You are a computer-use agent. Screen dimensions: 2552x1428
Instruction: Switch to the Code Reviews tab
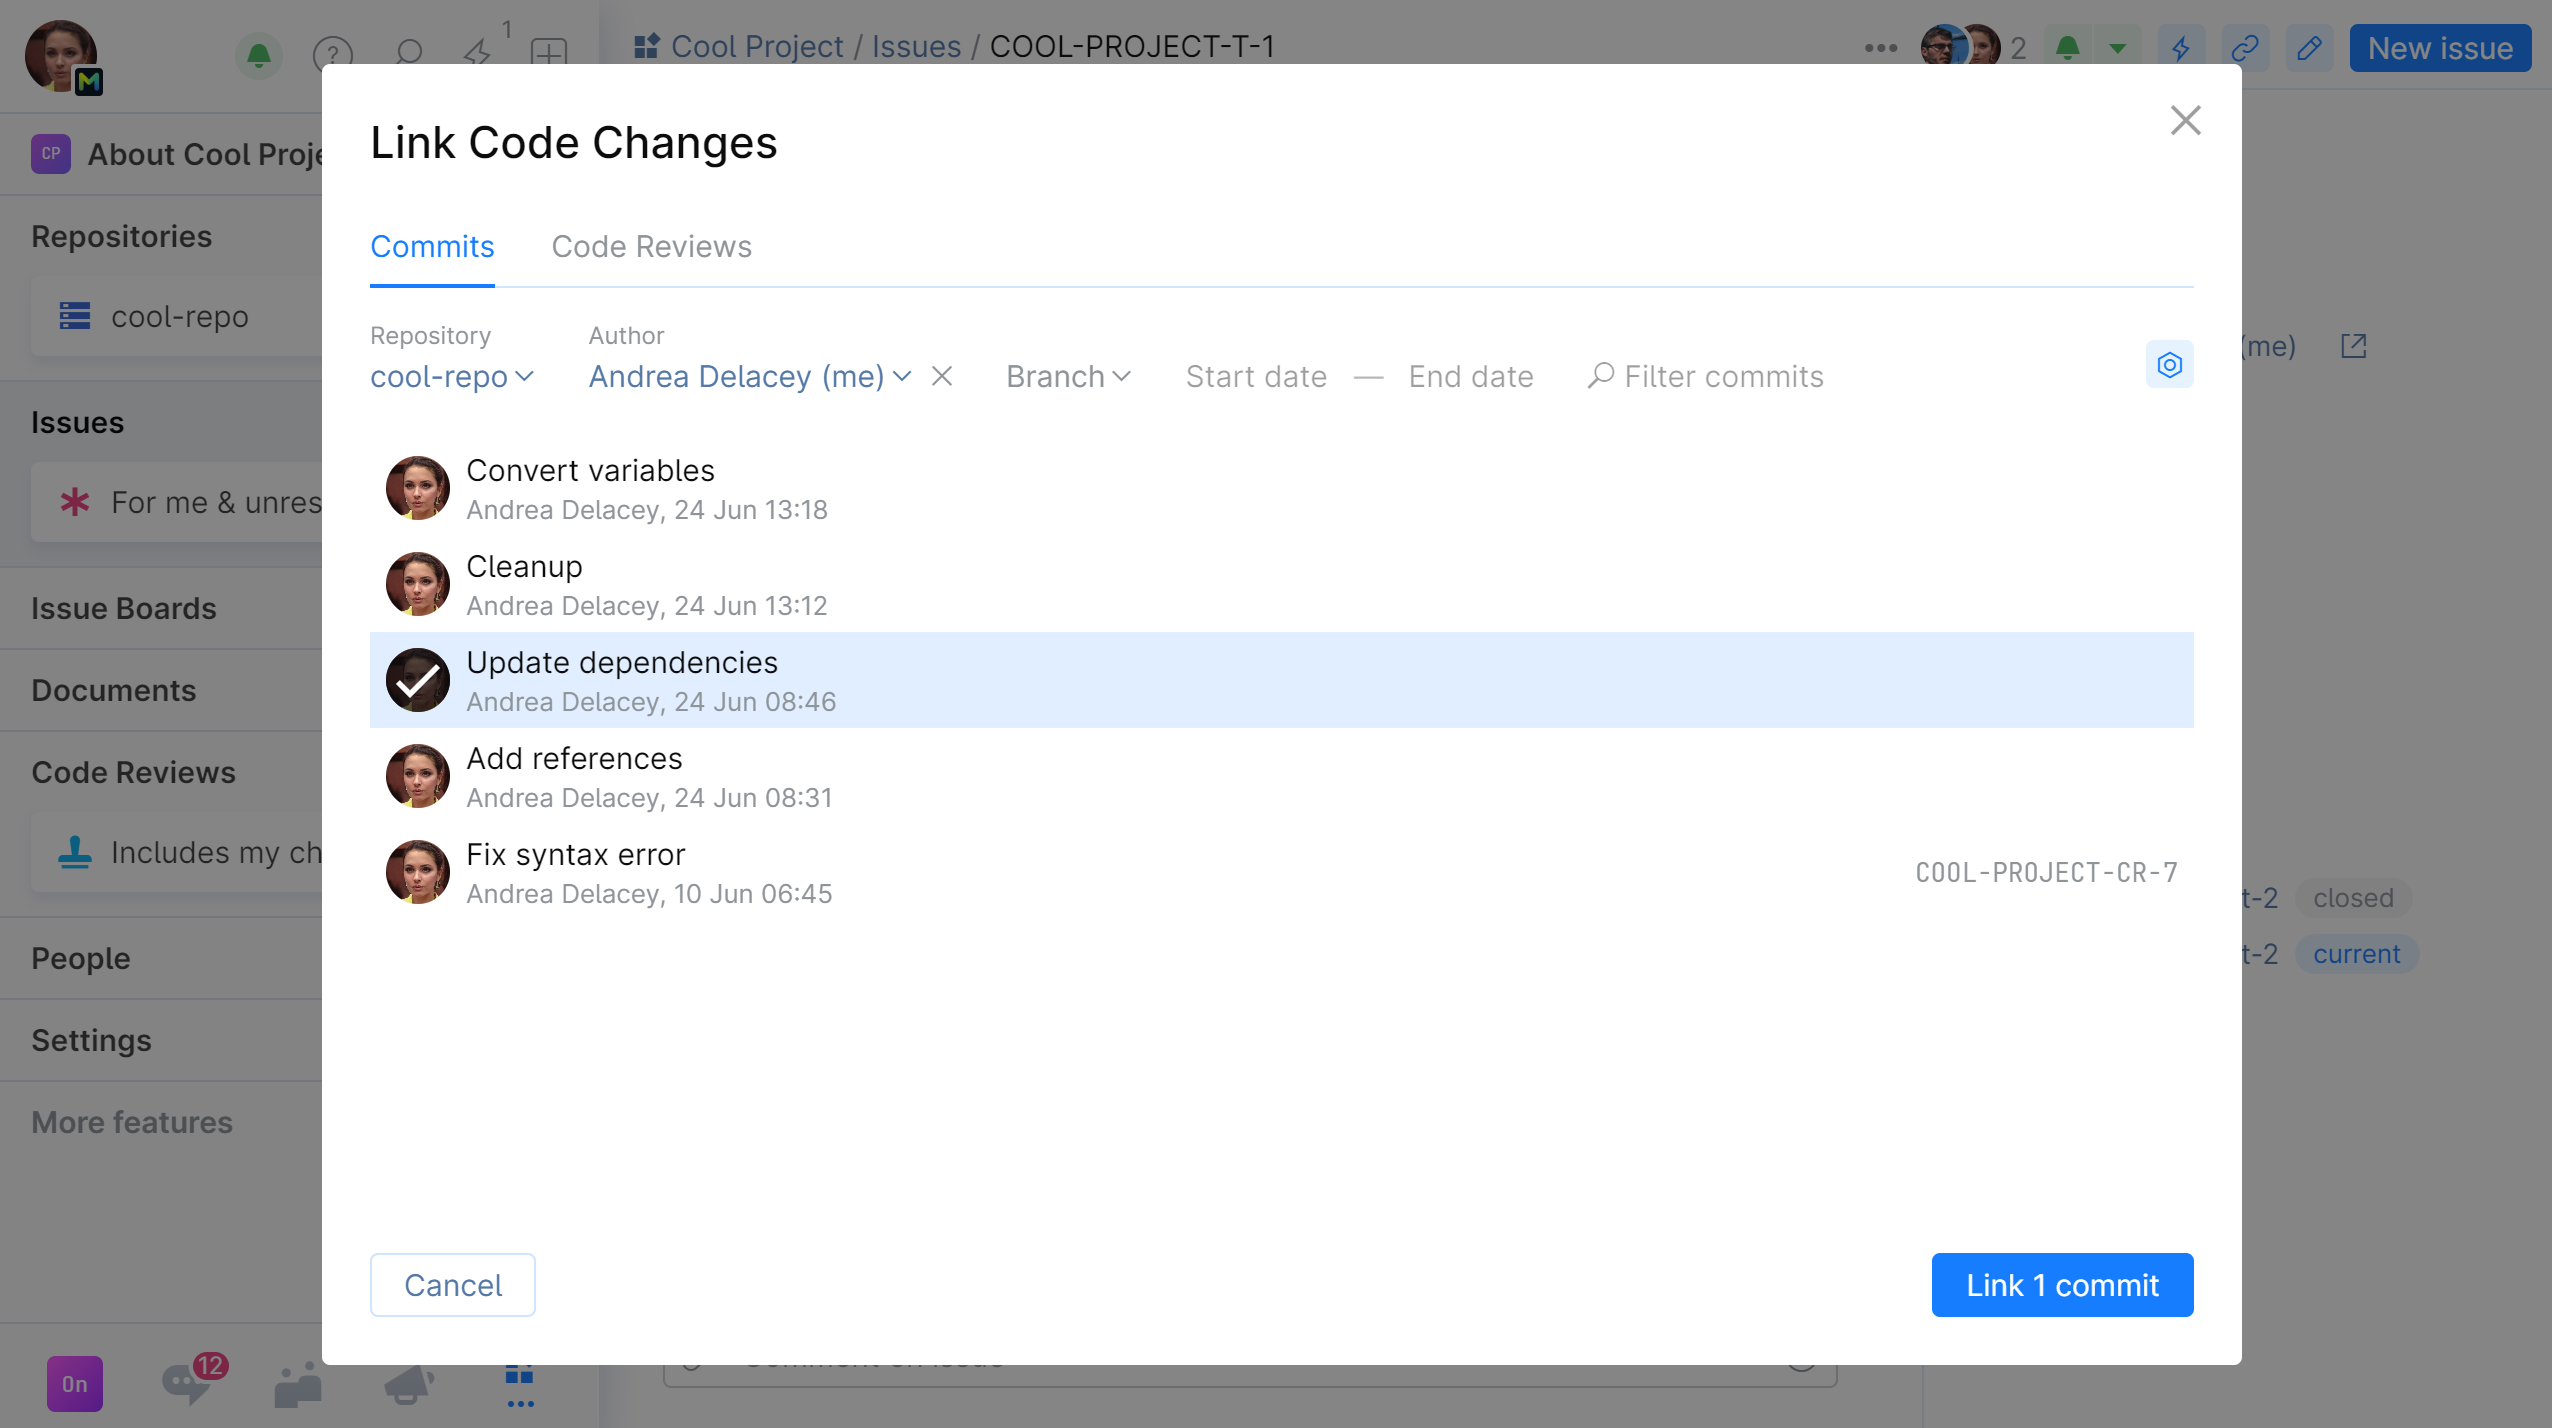[650, 245]
